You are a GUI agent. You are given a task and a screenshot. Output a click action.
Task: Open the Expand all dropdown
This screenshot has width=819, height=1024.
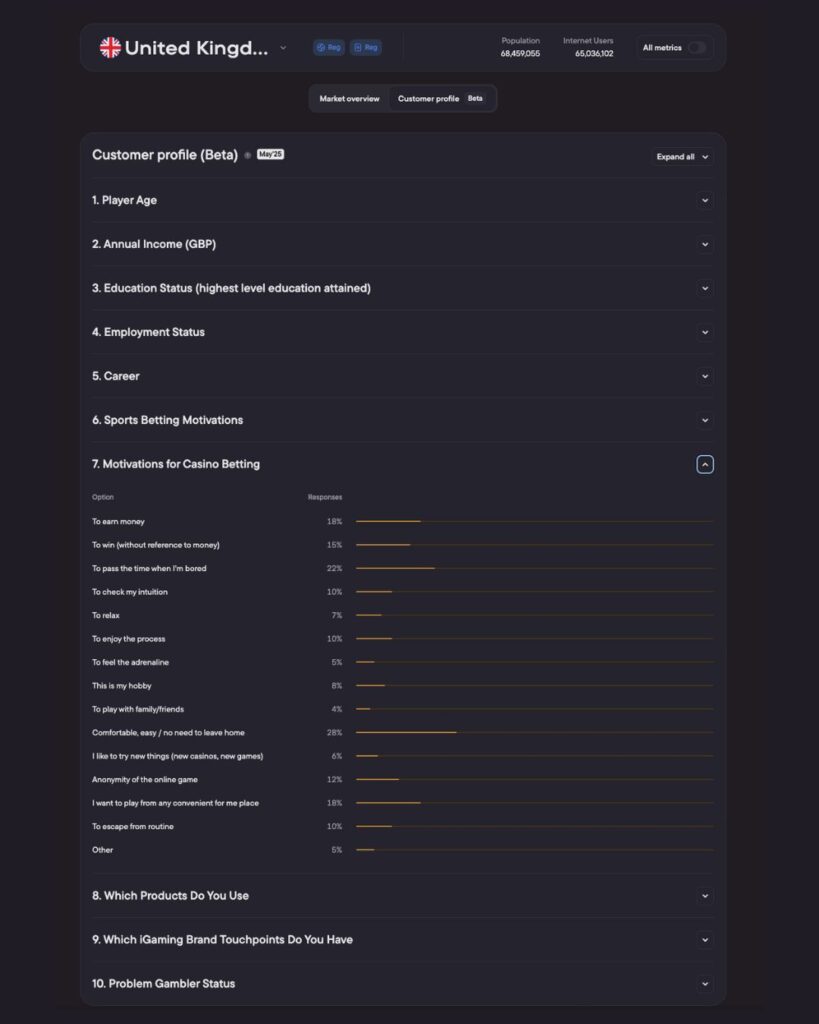pos(683,156)
